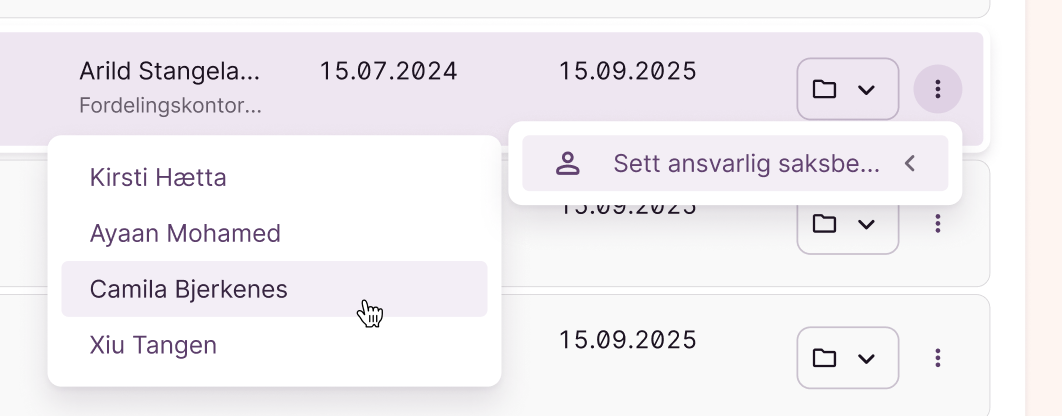Viewport: 1062px width, 416px height.
Task: Expand the folder dropdown arrow in bottom row
Action: coord(867,357)
